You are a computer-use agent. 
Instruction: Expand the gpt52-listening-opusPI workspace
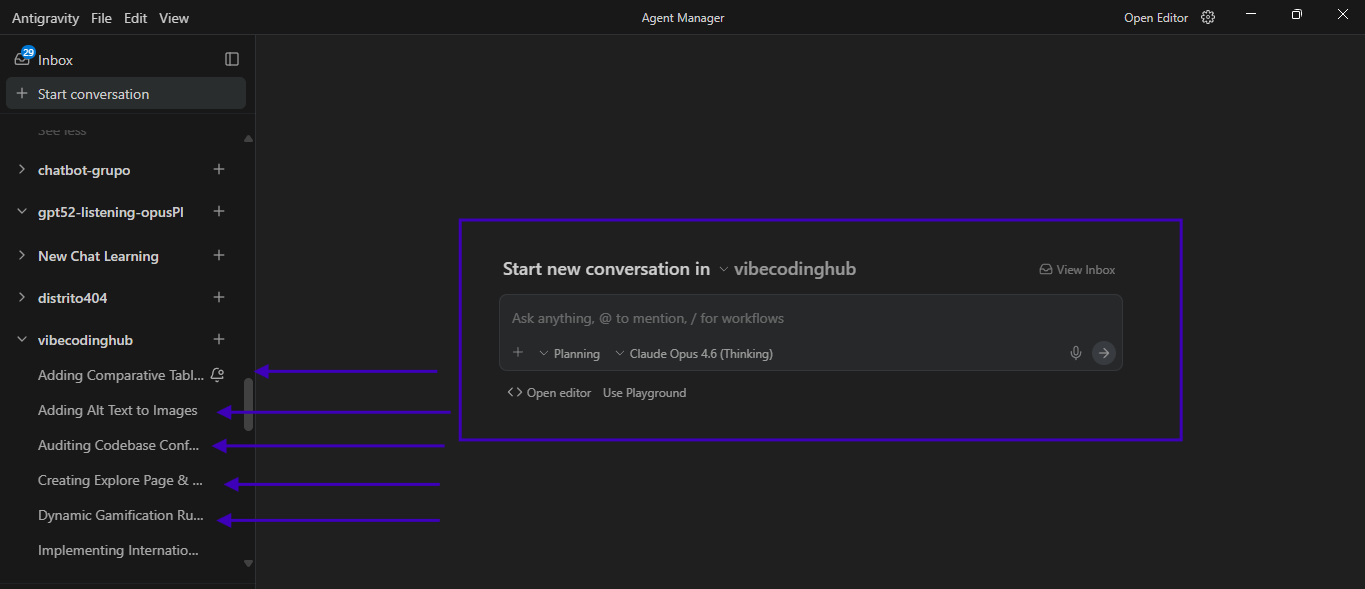tap(22, 212)
